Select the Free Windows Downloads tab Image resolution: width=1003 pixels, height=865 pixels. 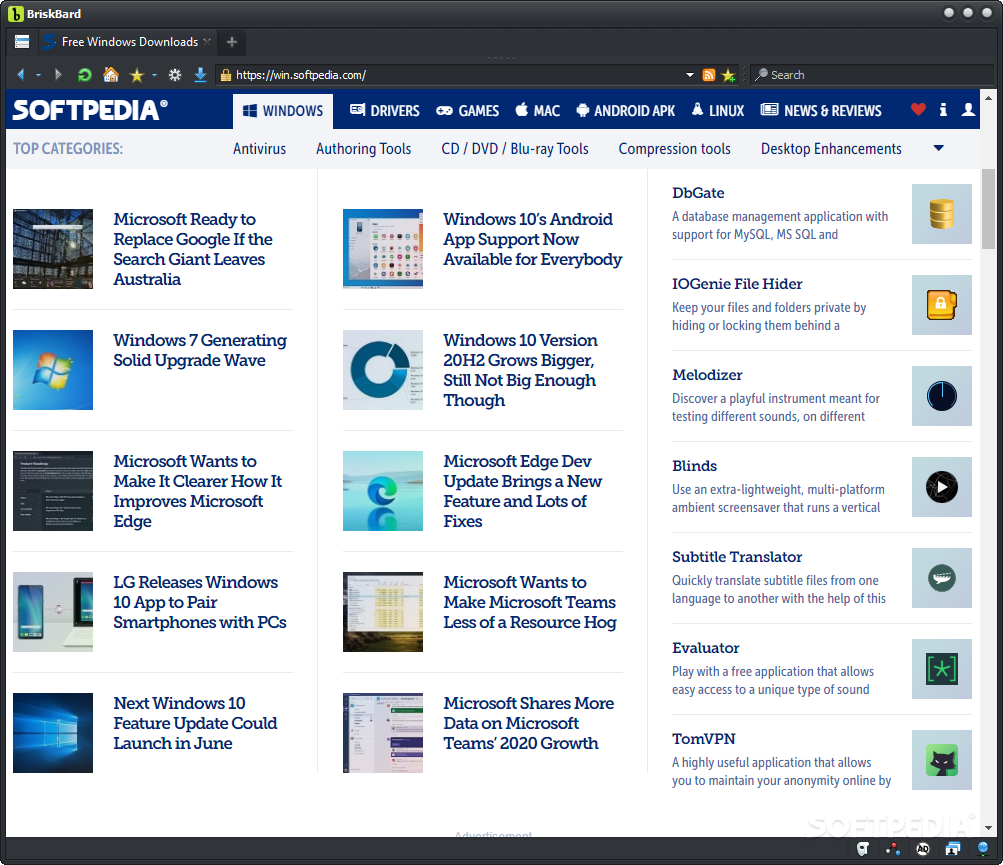128,42
